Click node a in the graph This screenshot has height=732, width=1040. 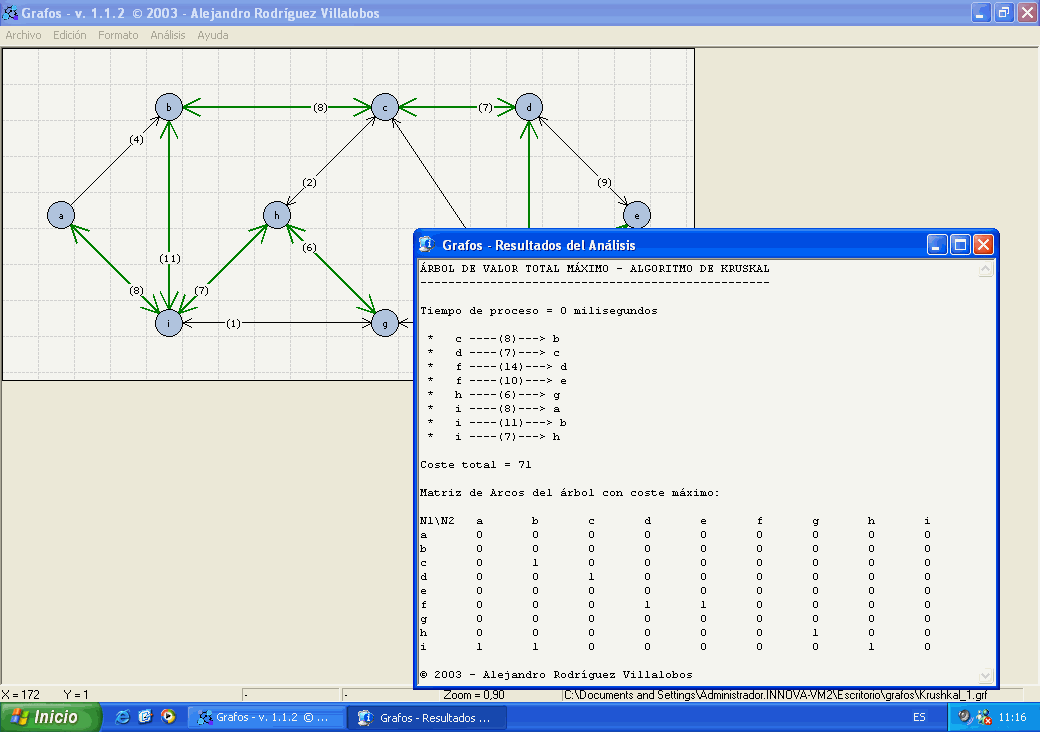[x=61, y=215]
